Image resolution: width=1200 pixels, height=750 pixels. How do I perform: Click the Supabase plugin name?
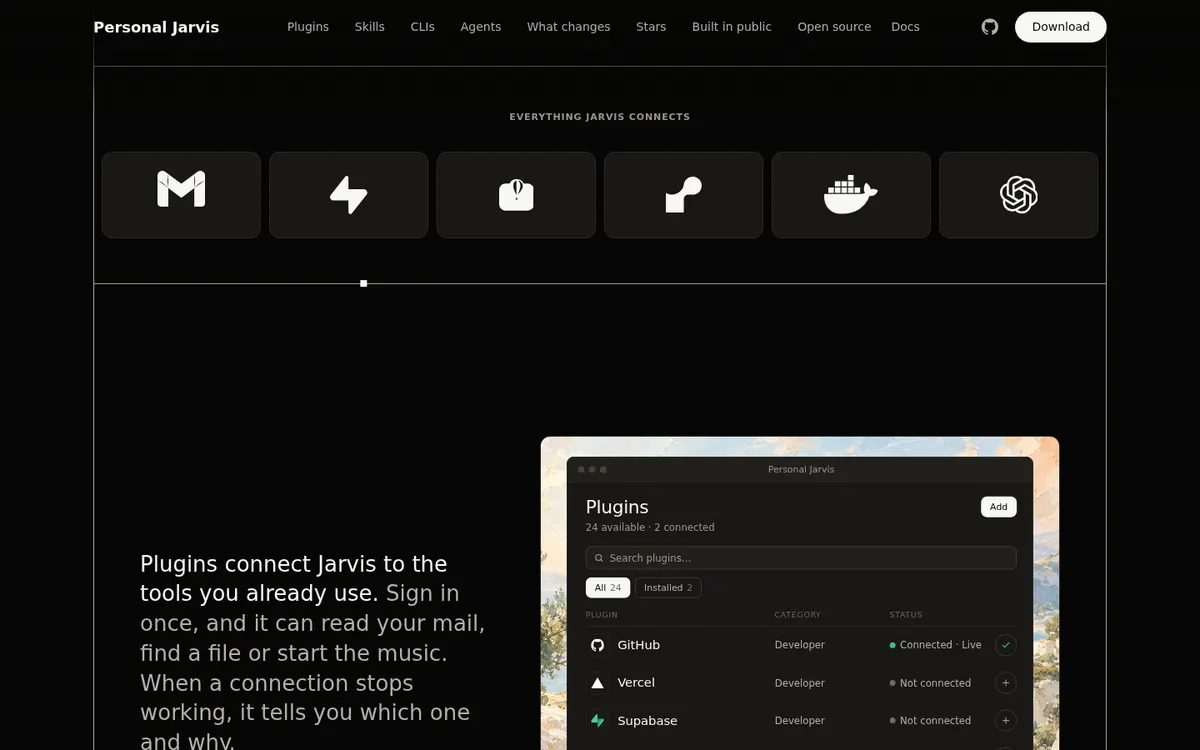pyautogui.click(x=648, y=720)
